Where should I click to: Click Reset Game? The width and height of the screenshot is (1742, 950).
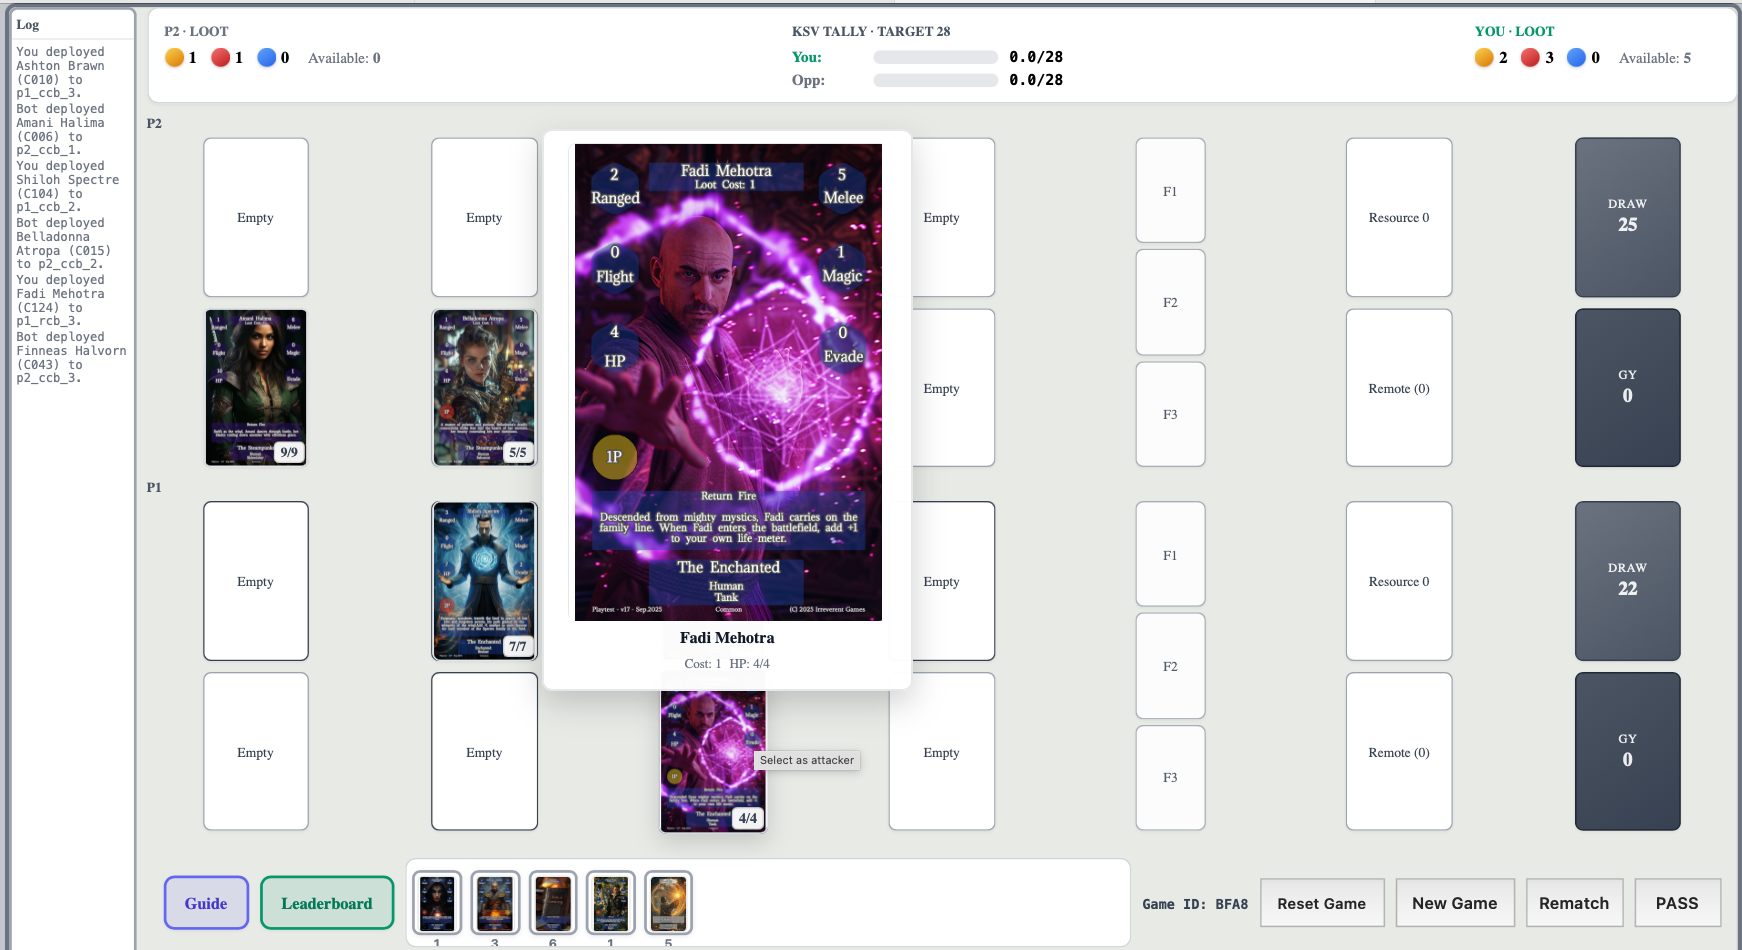point(1322,902)
